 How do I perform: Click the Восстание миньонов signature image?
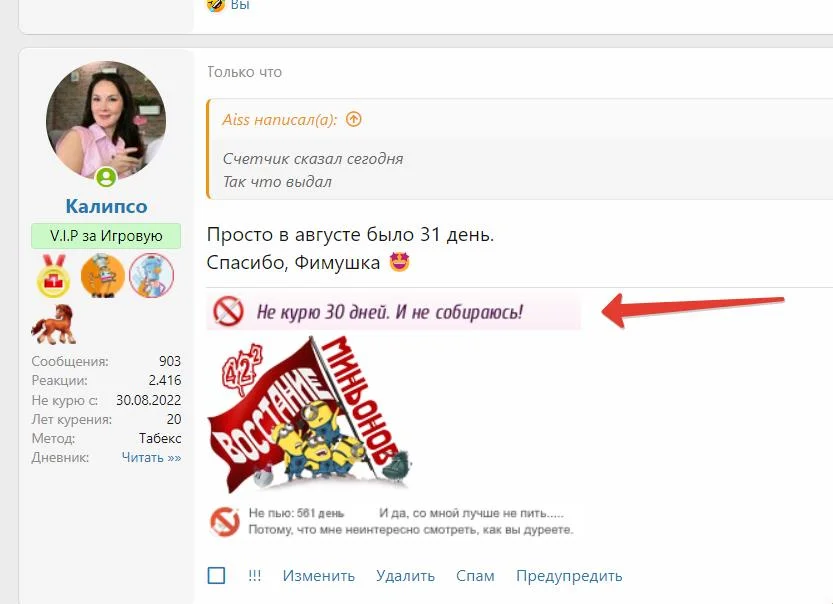(x=309, y=414)
